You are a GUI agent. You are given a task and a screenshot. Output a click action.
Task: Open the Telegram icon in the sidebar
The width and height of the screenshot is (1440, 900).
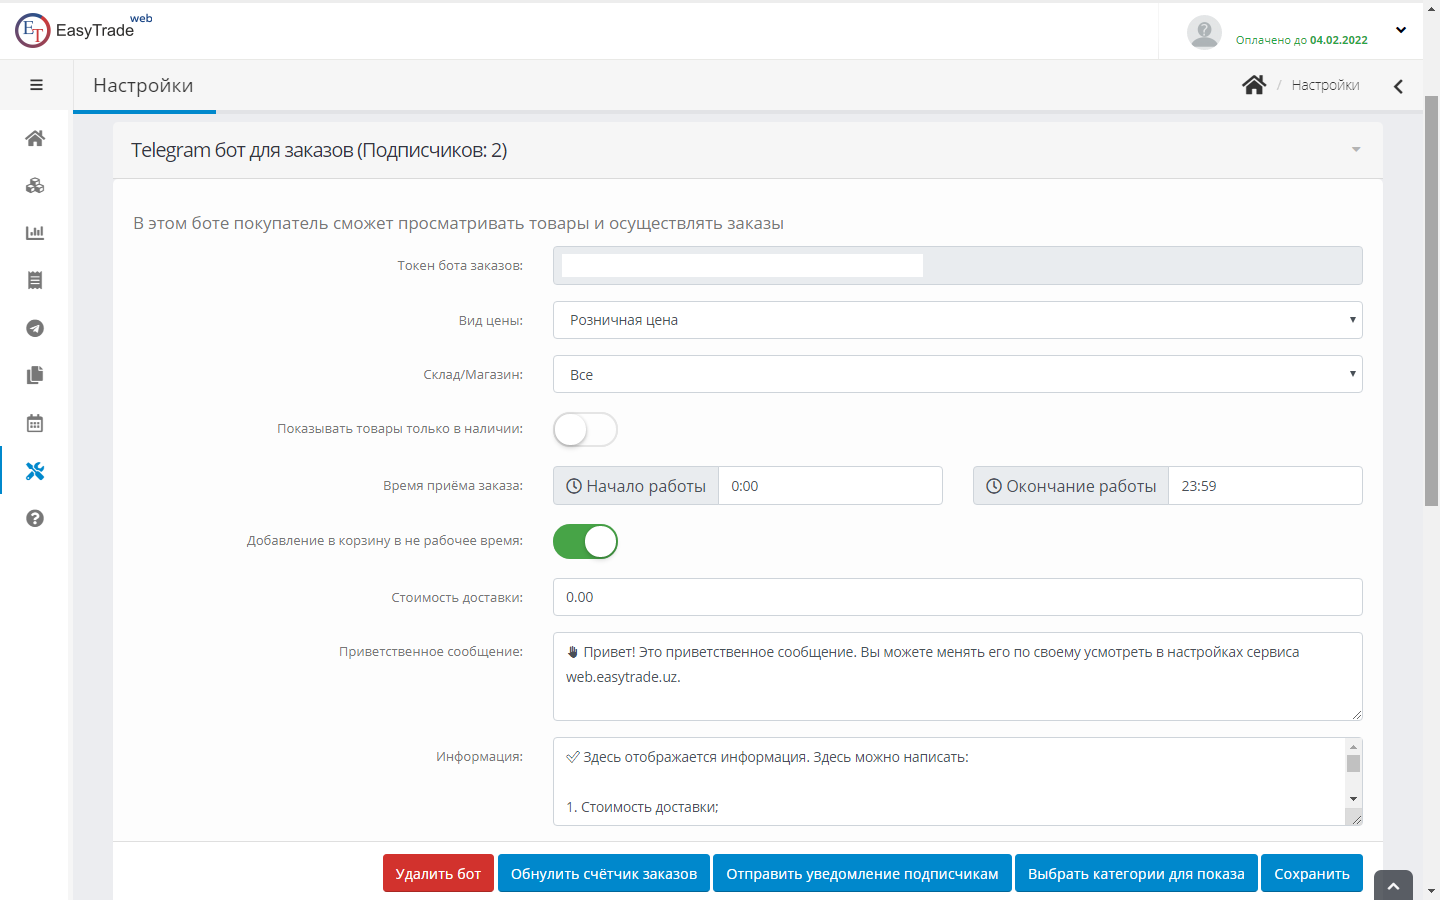coord(35,328)
